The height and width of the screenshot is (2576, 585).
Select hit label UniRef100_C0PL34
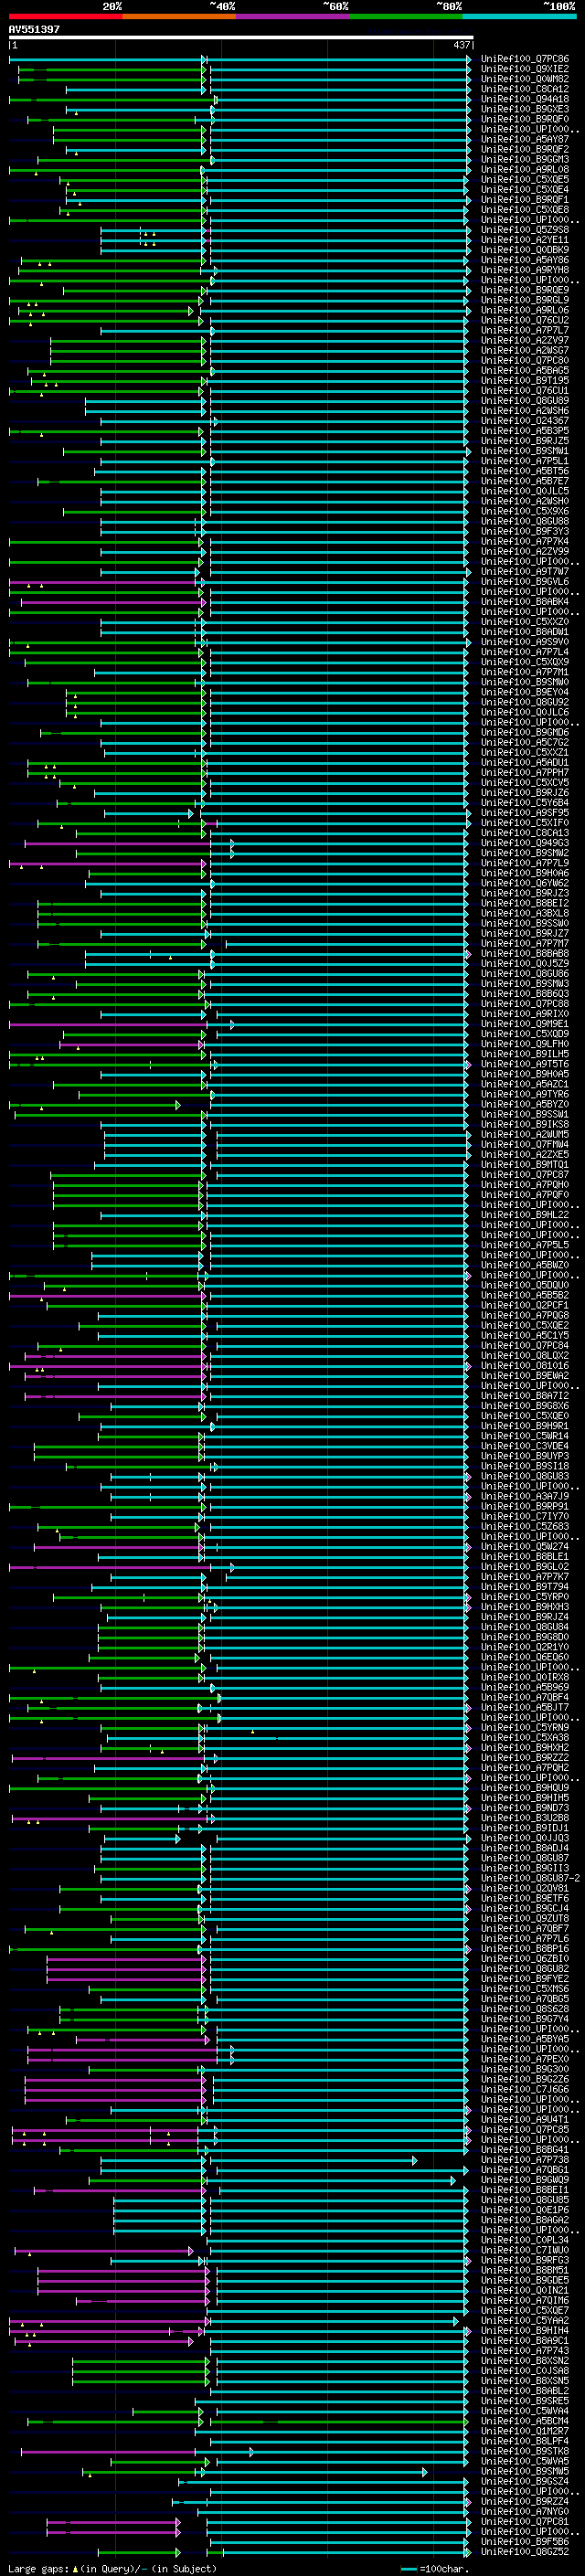(x=525, y=2240)
